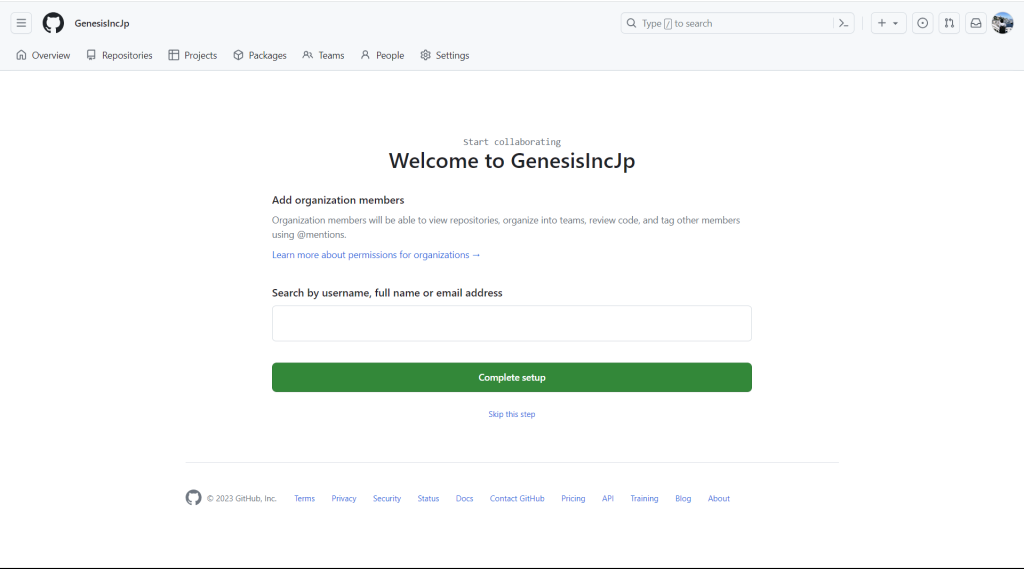Open the Projects tab

[x=193, y=55]
